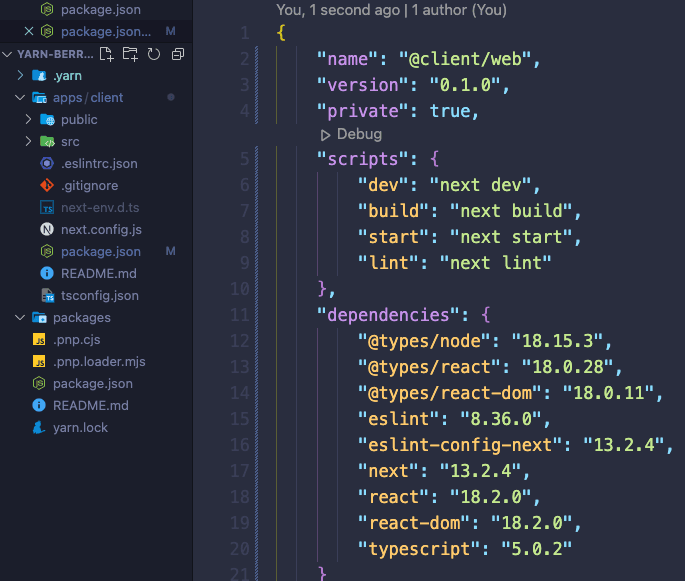Open .eslintrc.json in the file tree
Screen dimensions: 685x581
pos(99,163)
